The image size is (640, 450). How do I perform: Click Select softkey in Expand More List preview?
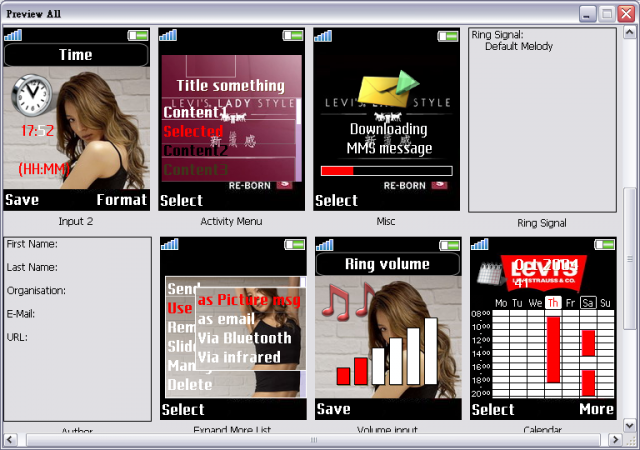(x=183, y=410)
